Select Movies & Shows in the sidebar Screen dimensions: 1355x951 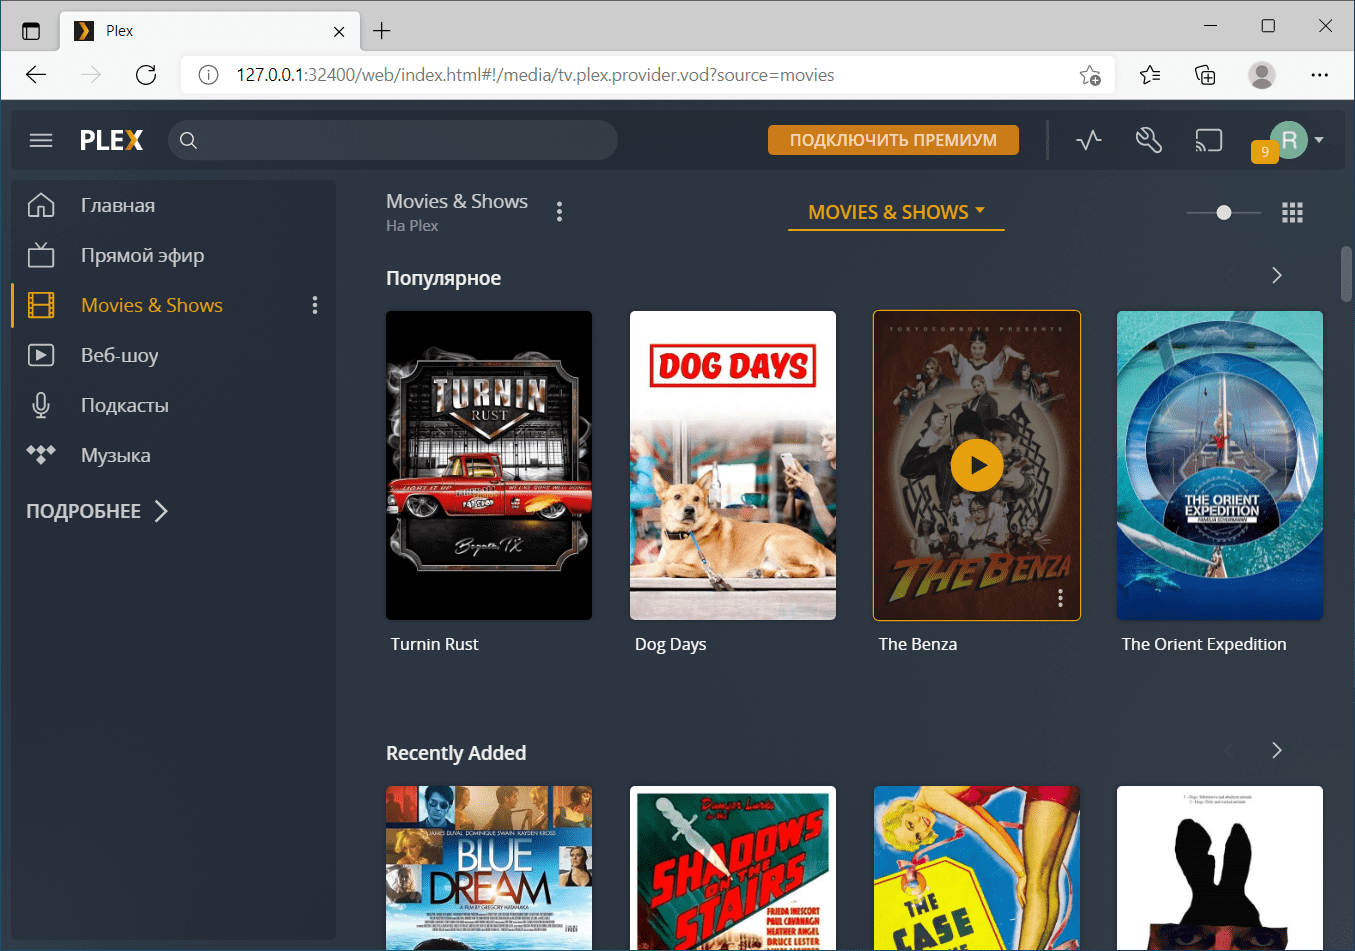(x=152, y=305)
